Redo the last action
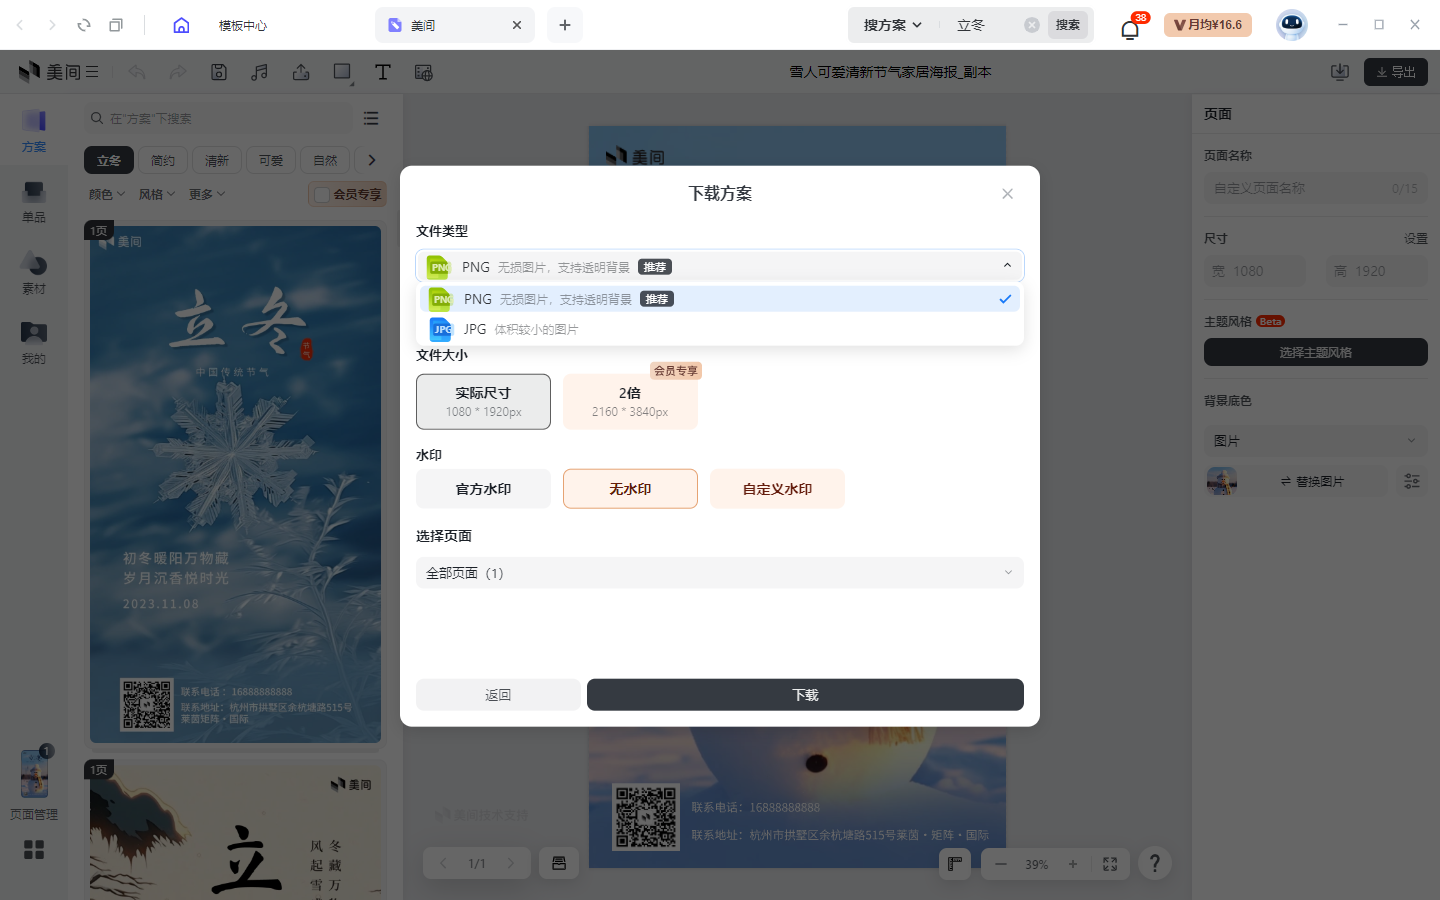Image resolution: width=1440 pixels, height=900 pixels. coord(177,72)
